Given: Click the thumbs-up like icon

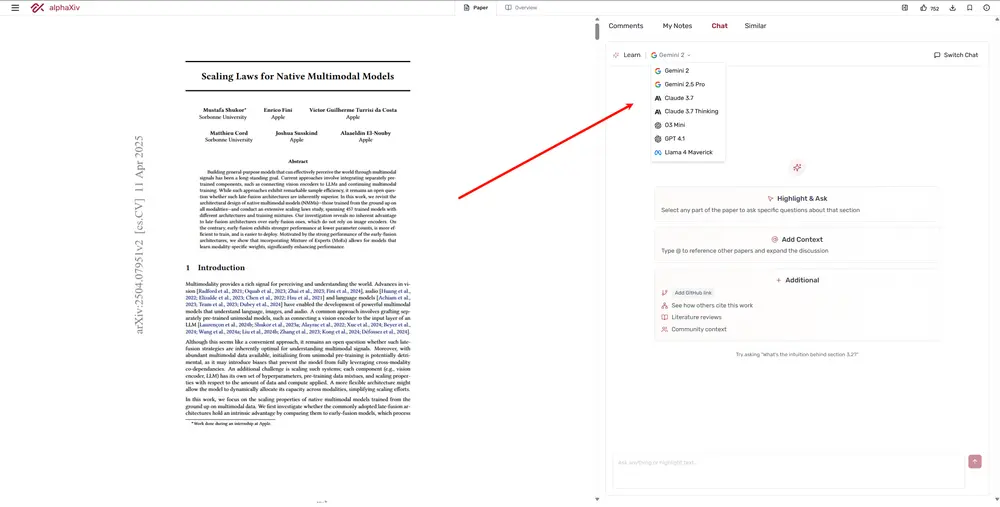Looking at the screenshot, I should click(x=922, y=7).
